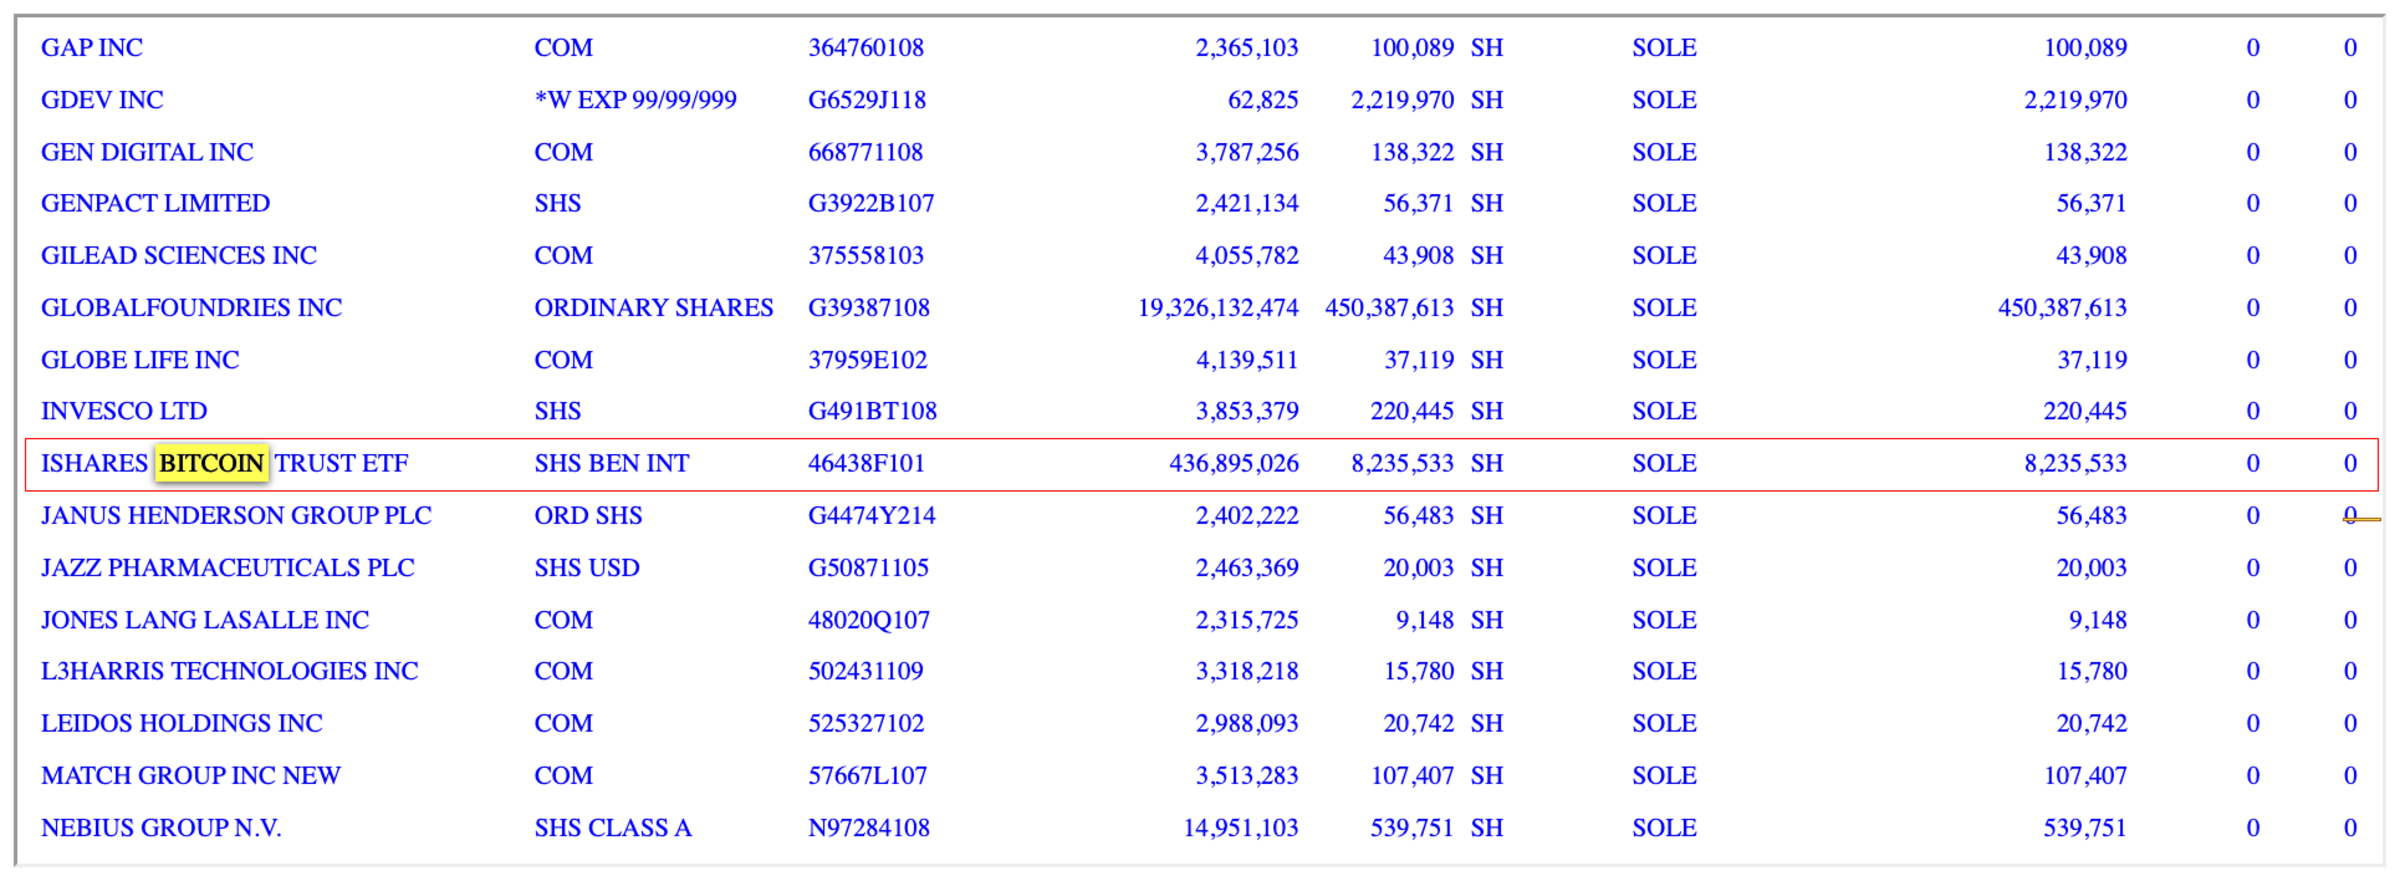The image size is (2400, 881).
Task: Select the LEIDOS HOLDINGS INC name
Action: coord(182,723)
